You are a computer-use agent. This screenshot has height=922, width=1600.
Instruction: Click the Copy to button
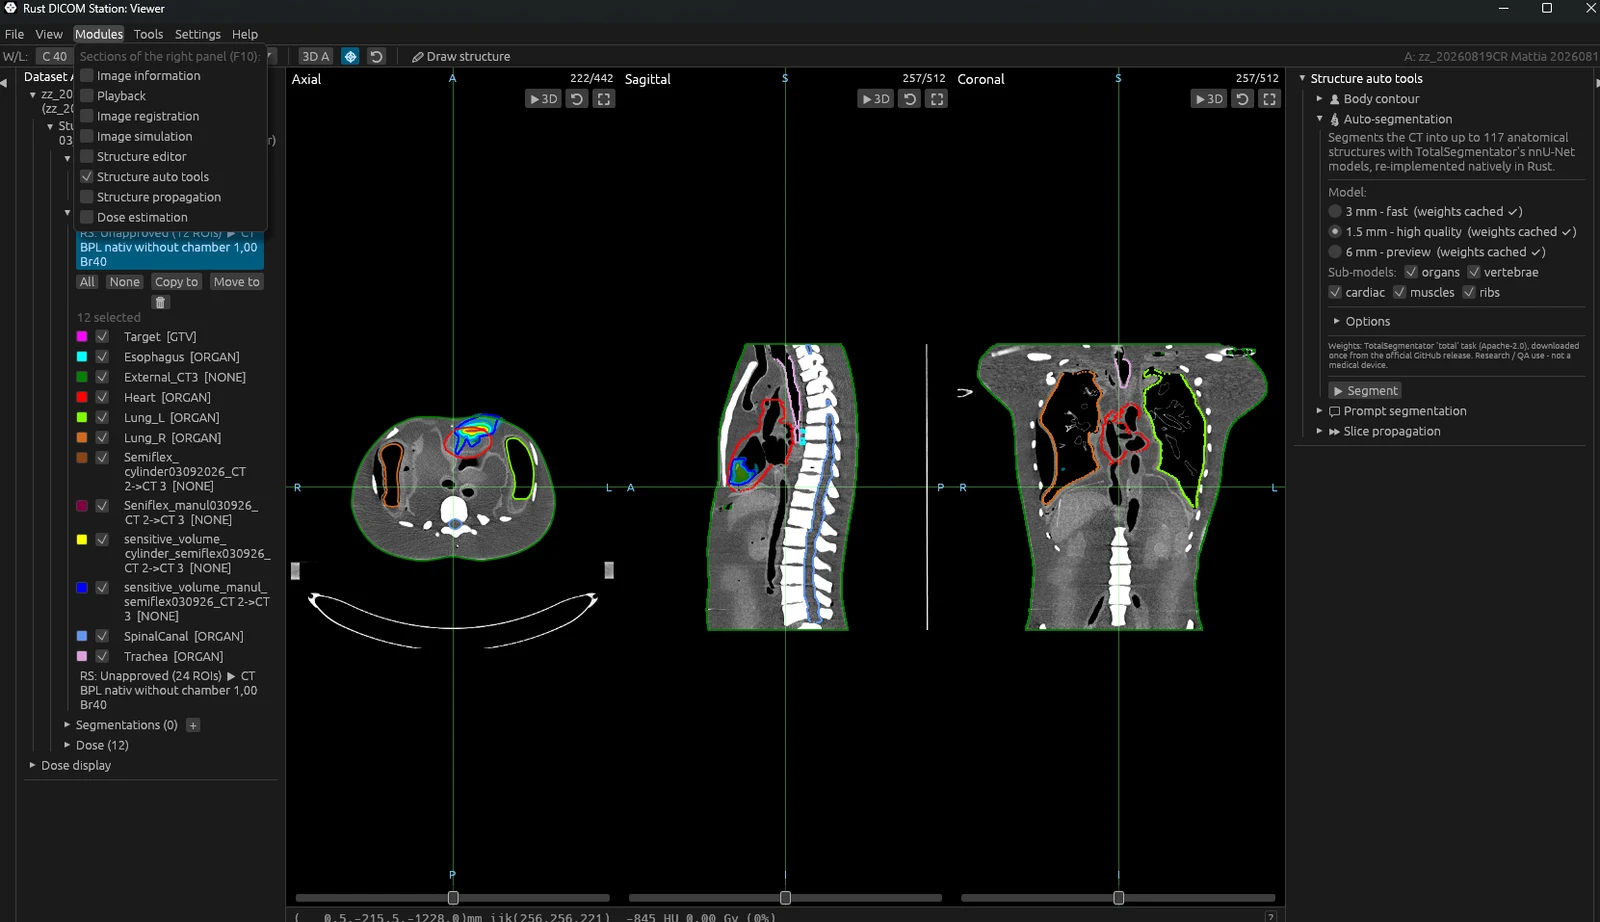tap(177, 282)
